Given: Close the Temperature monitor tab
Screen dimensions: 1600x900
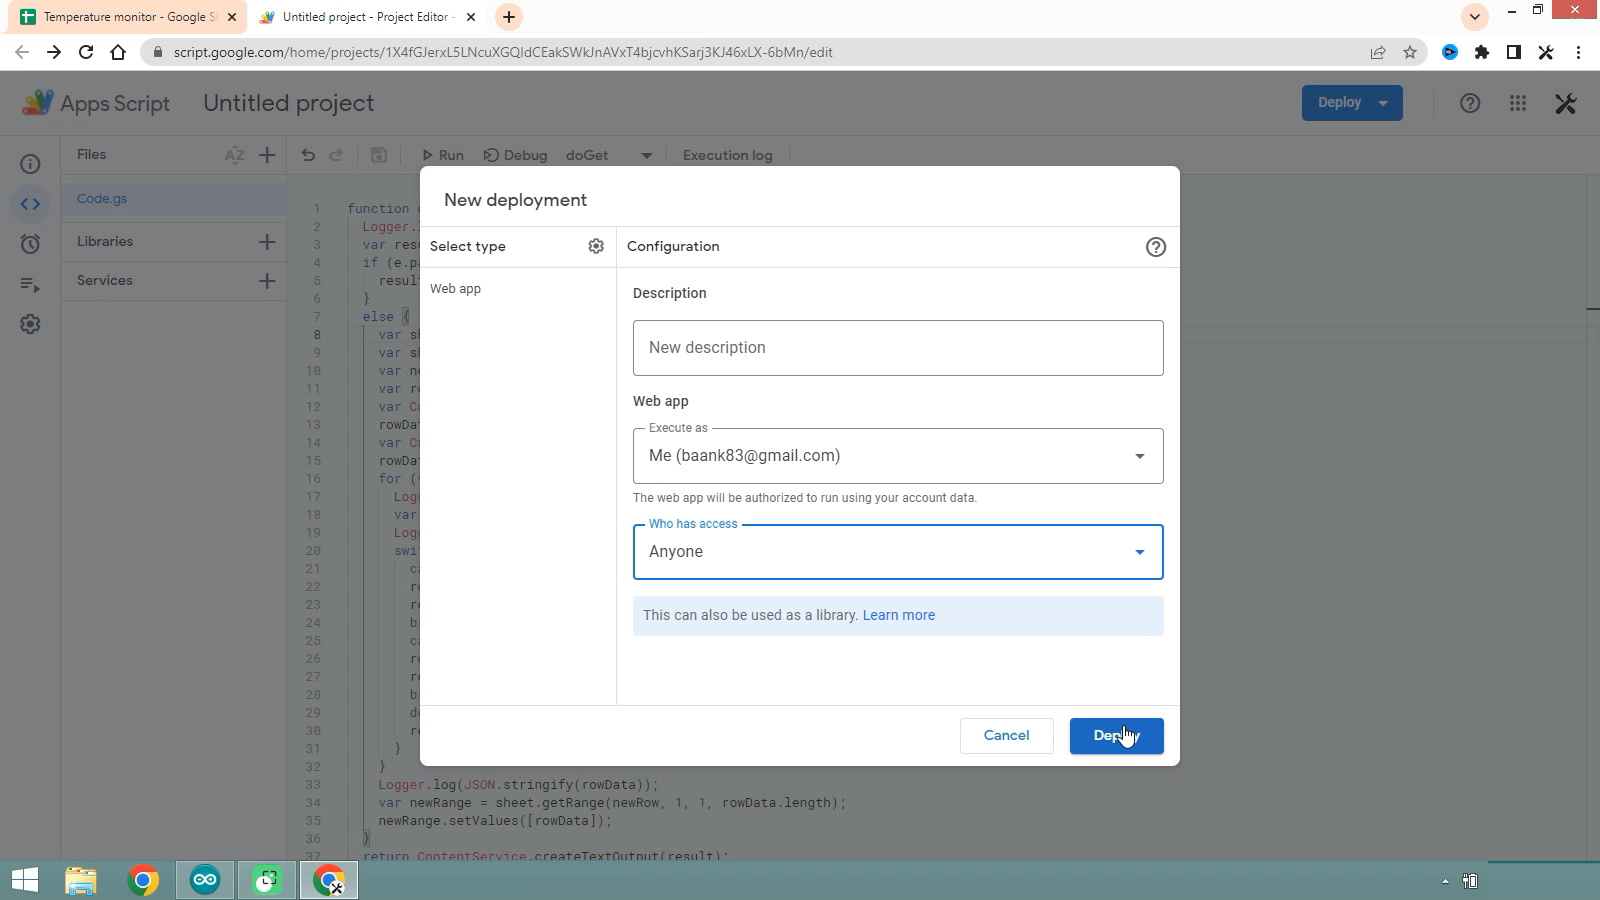Looking at the screenshot, I should [x=232, y=17].
